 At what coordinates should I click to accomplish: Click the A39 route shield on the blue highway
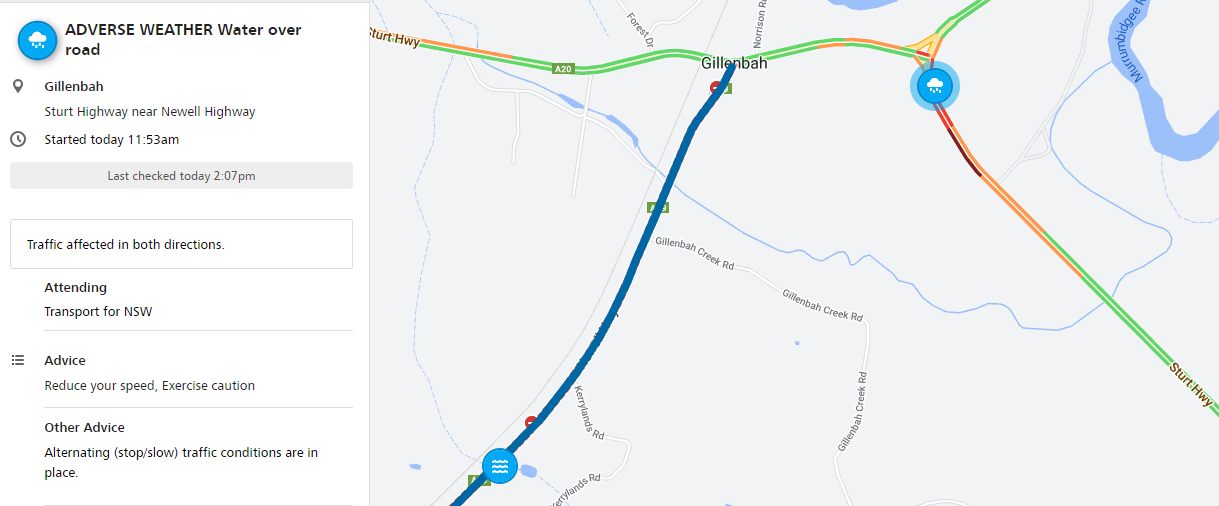pyautogui.click(x=657, y=207)
